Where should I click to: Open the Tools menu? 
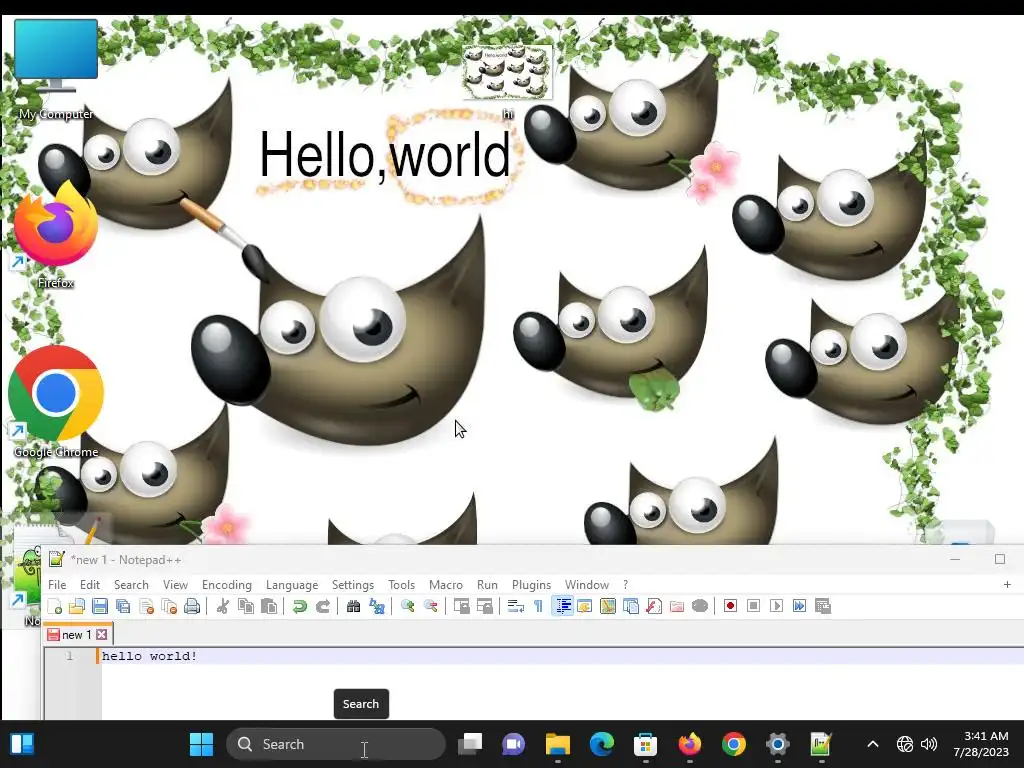point(401,584)
